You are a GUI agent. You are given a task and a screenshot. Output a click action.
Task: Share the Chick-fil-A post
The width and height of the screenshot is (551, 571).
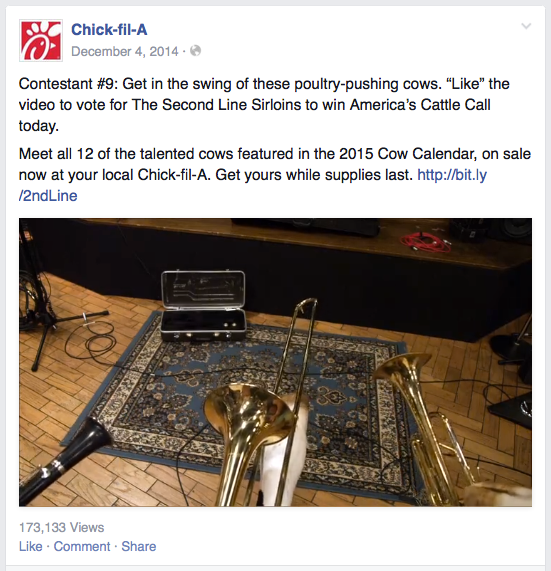(x=139, y=546)
